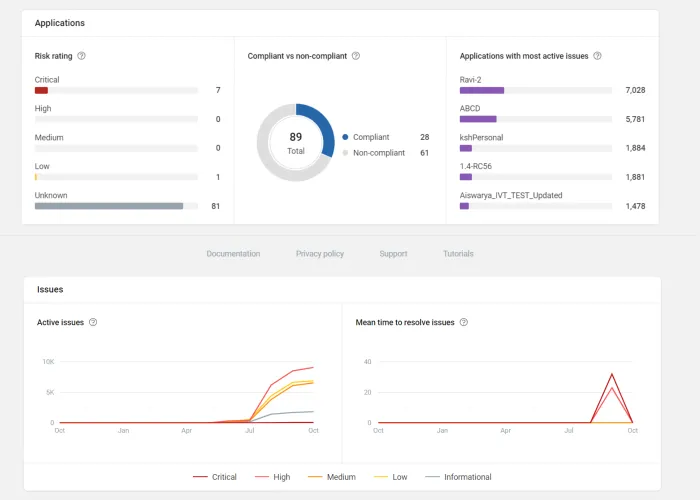The width and height of the screenshot is (700, 500).
Task: Click help icon beside Compliant vs non-compliant
Action: point(356,56)
